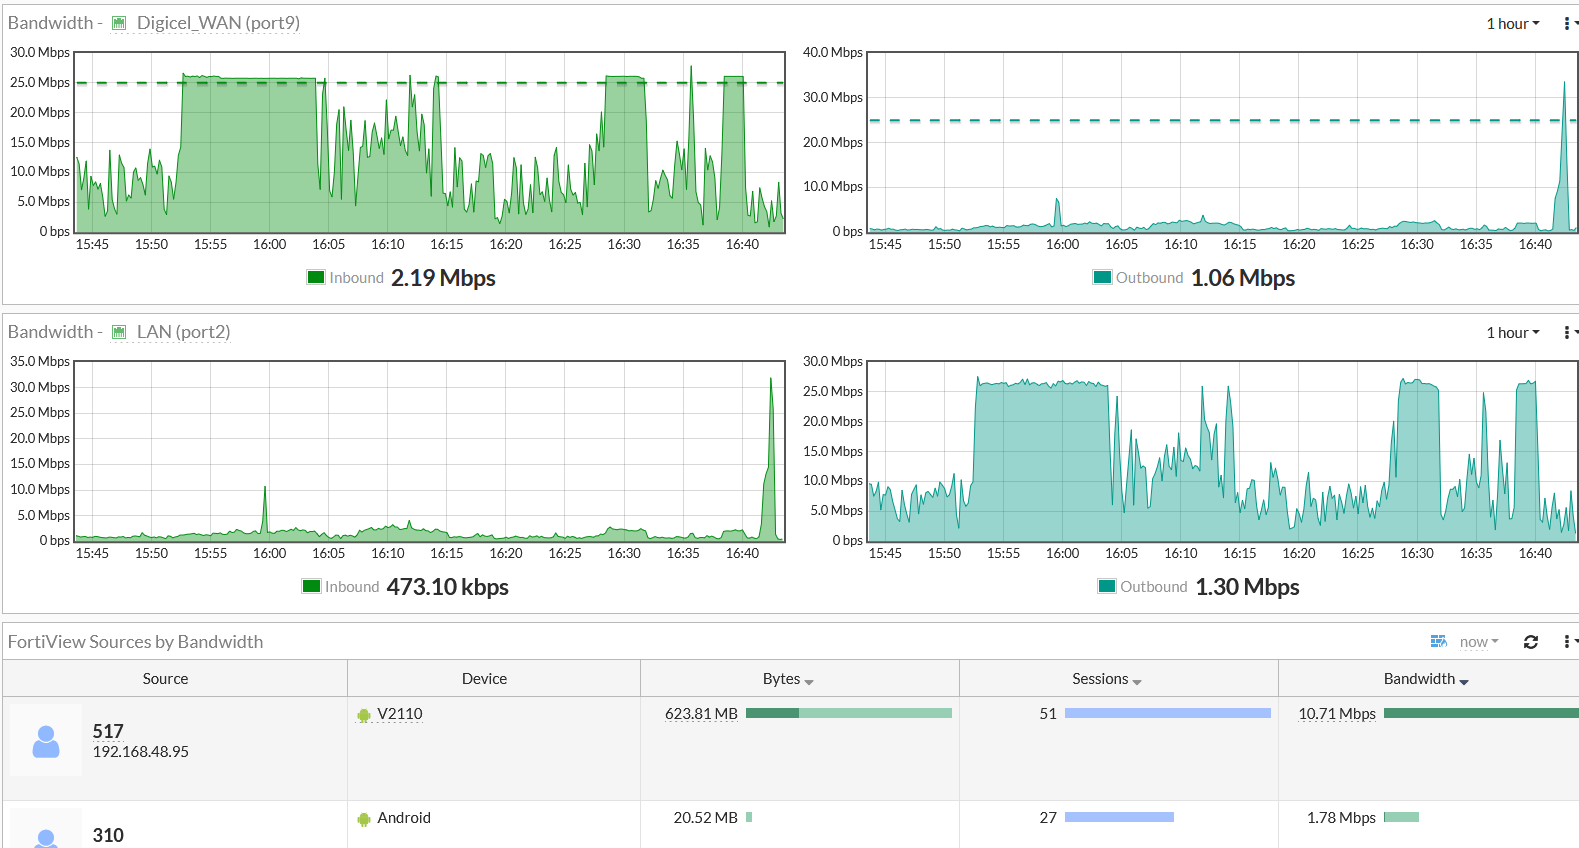Select source 517 row name
The image size is (1579, 848).
coord(108,731)
